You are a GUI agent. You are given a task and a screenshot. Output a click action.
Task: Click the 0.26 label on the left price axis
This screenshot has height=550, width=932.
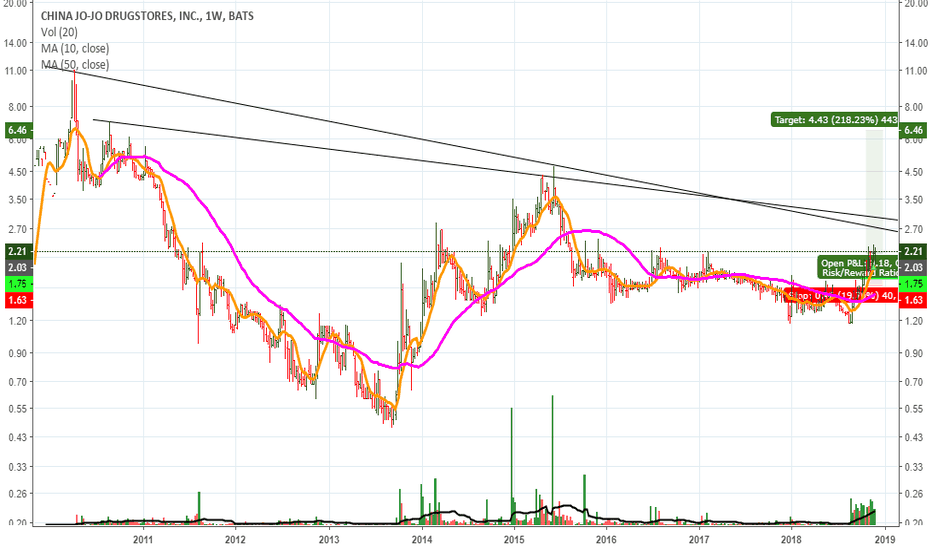click(18, 494)
